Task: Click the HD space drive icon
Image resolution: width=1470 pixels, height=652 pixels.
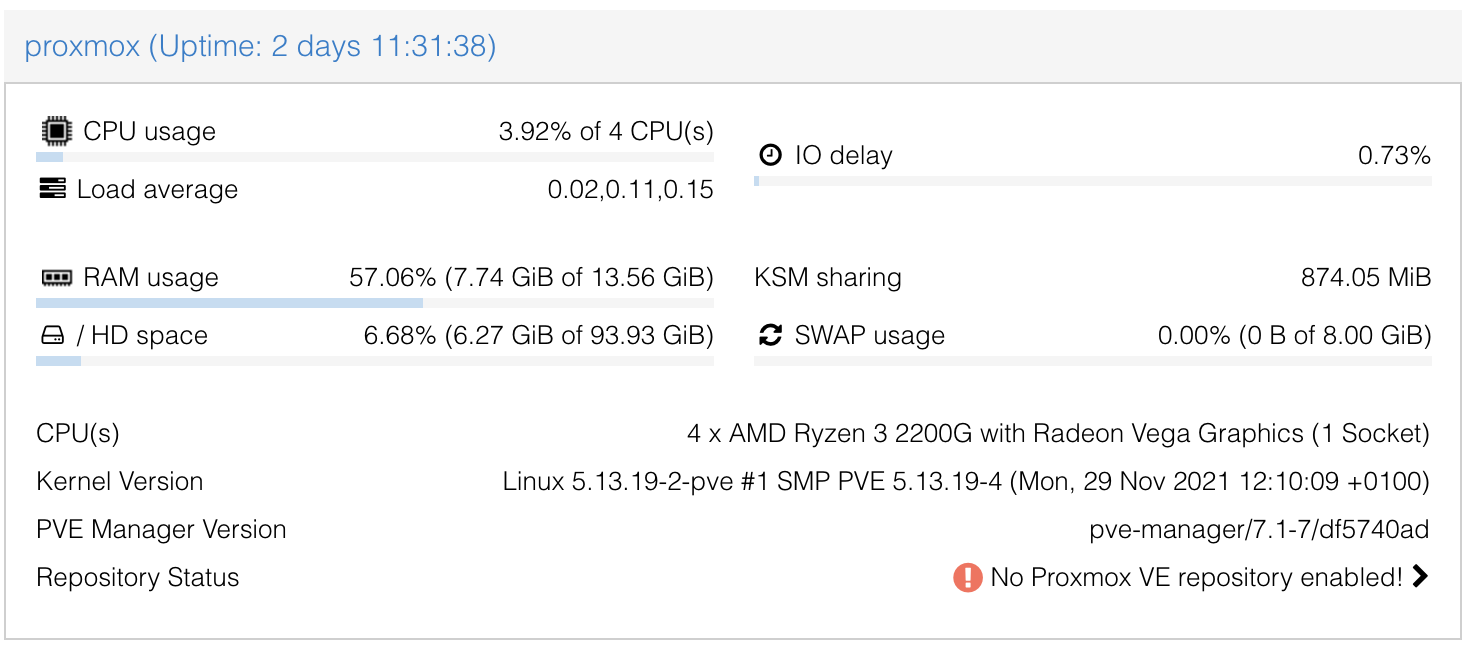Action: point(52,335)
